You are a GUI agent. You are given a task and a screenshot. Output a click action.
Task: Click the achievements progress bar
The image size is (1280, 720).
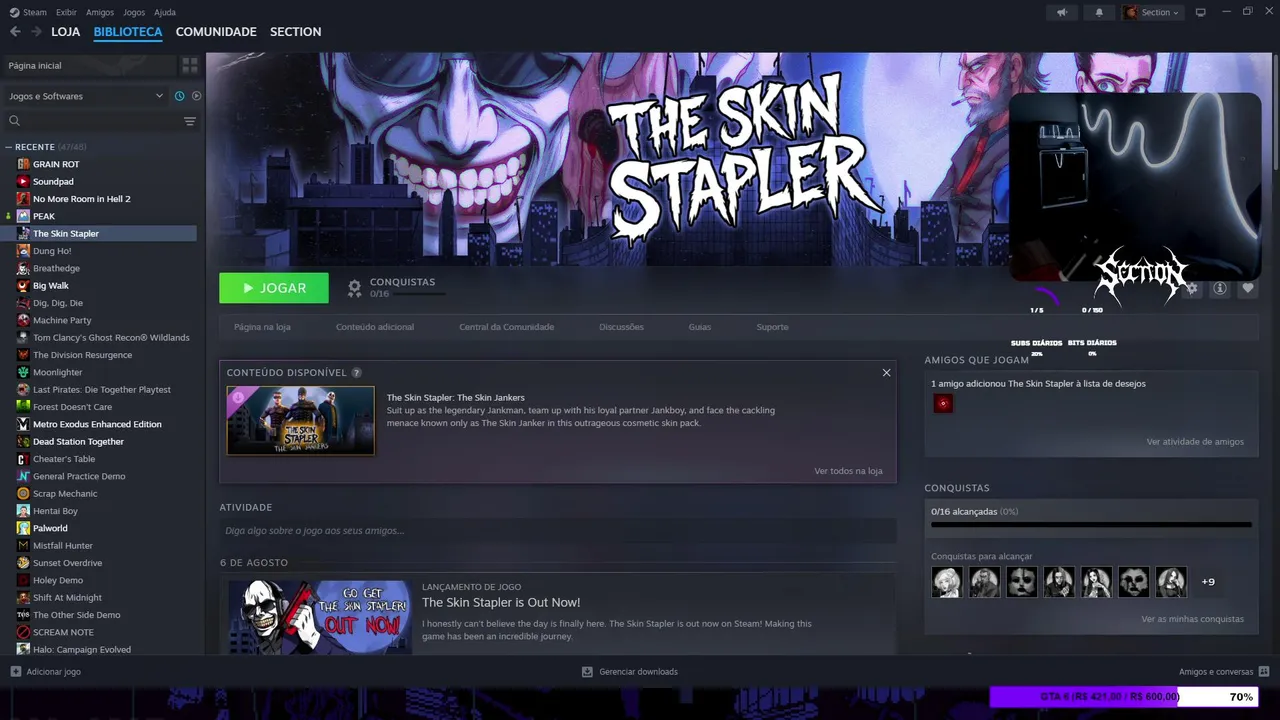[x=1091, y=524]
